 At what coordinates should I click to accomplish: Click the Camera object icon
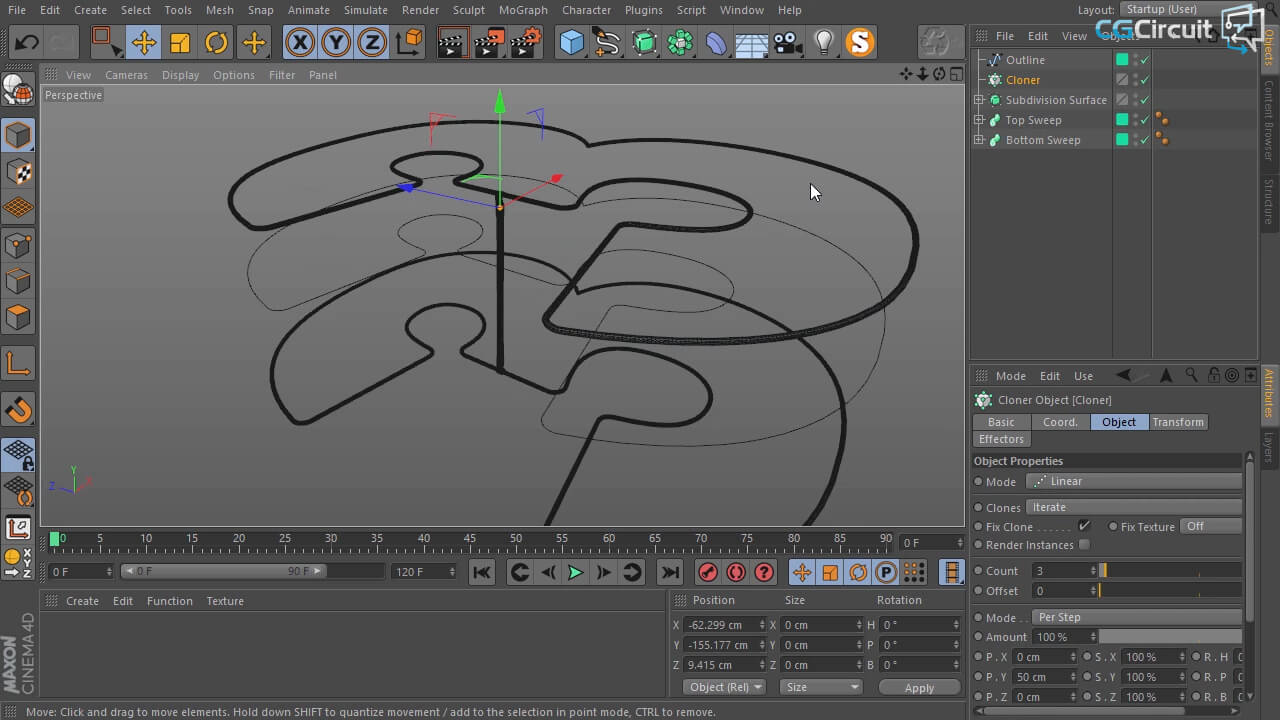click(x=787, y=42)
